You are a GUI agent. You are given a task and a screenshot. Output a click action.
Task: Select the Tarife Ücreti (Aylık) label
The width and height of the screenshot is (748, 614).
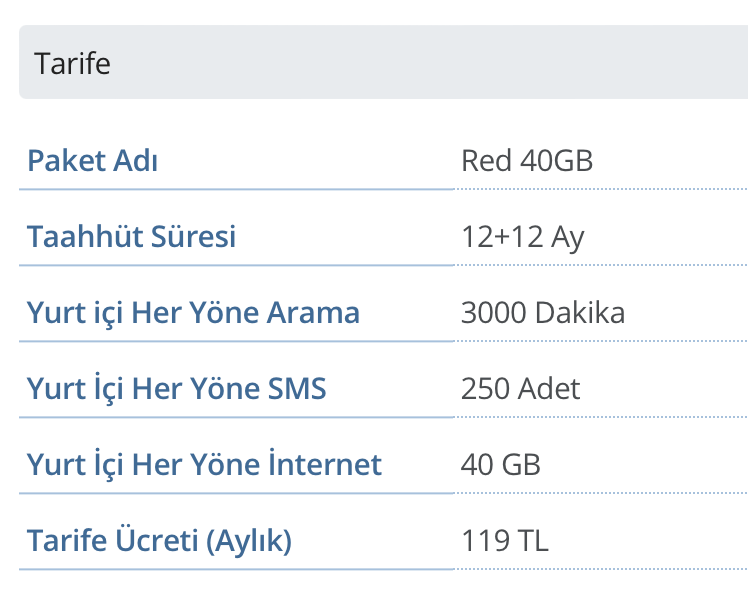click(x=159, y=541)
